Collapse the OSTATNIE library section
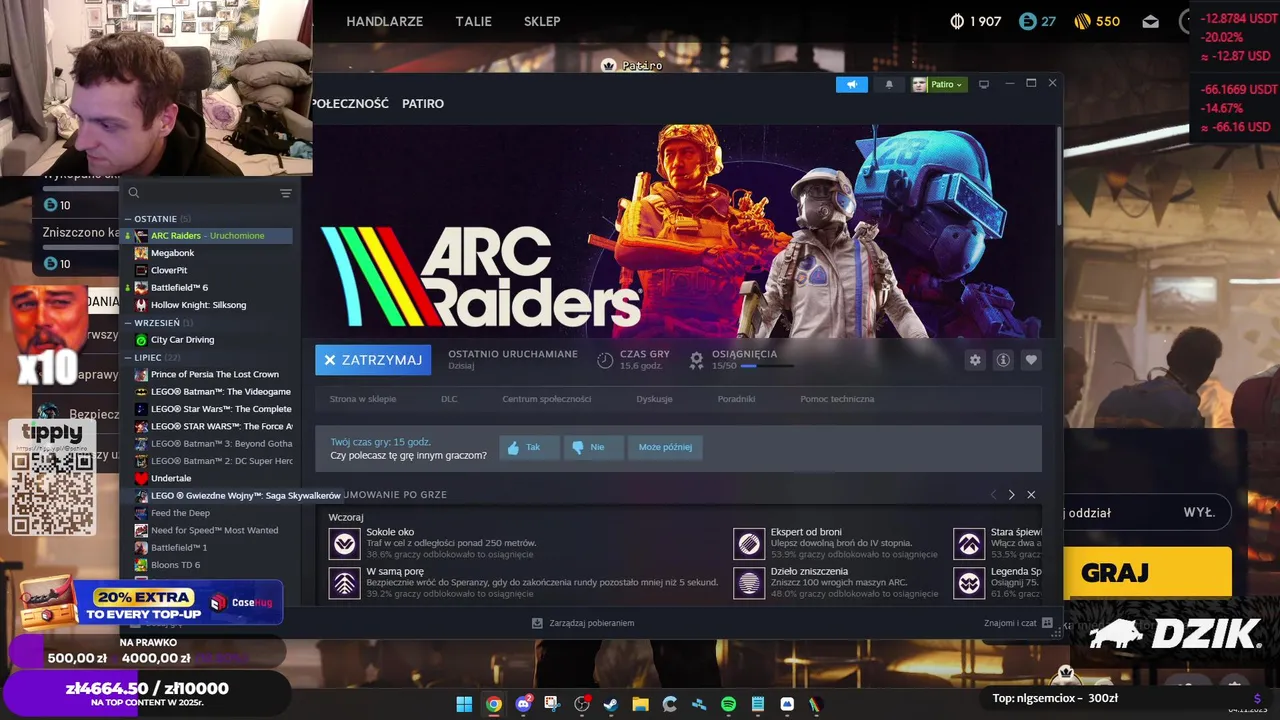Viewport: 1280px width, 720px height. 128,219
